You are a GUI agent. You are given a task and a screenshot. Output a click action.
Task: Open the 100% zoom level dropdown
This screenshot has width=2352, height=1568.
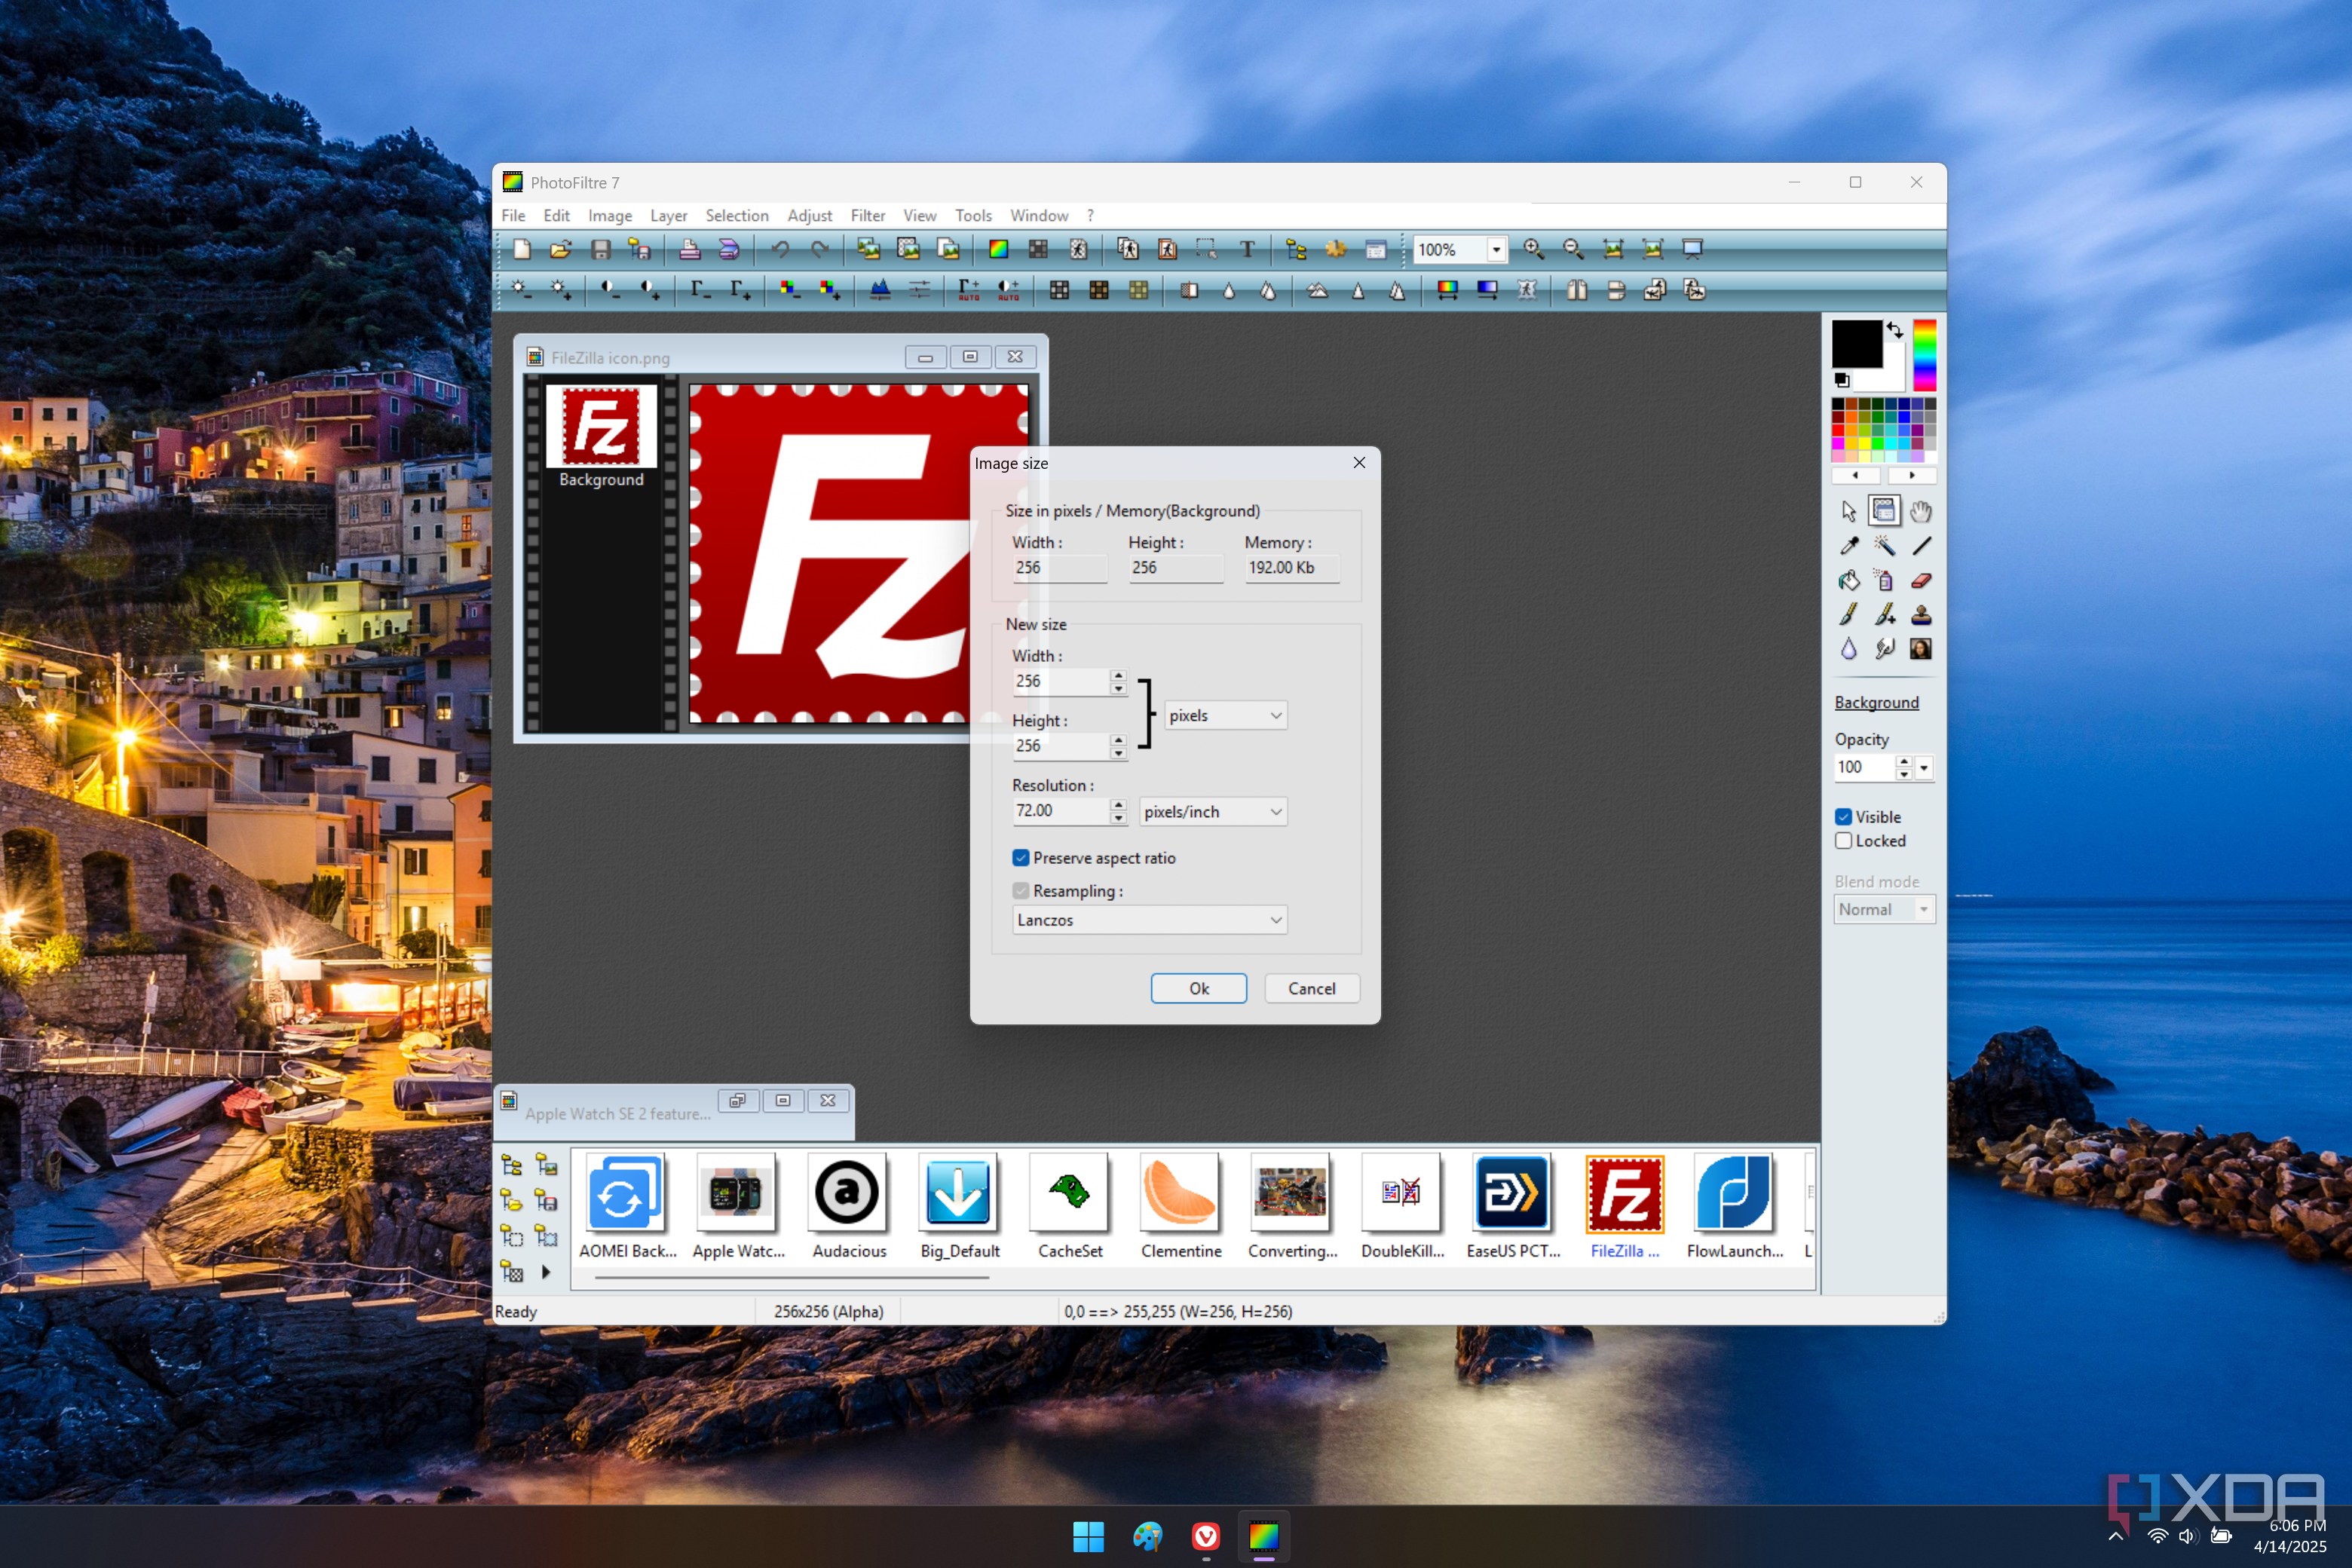tap(1497, 249)
